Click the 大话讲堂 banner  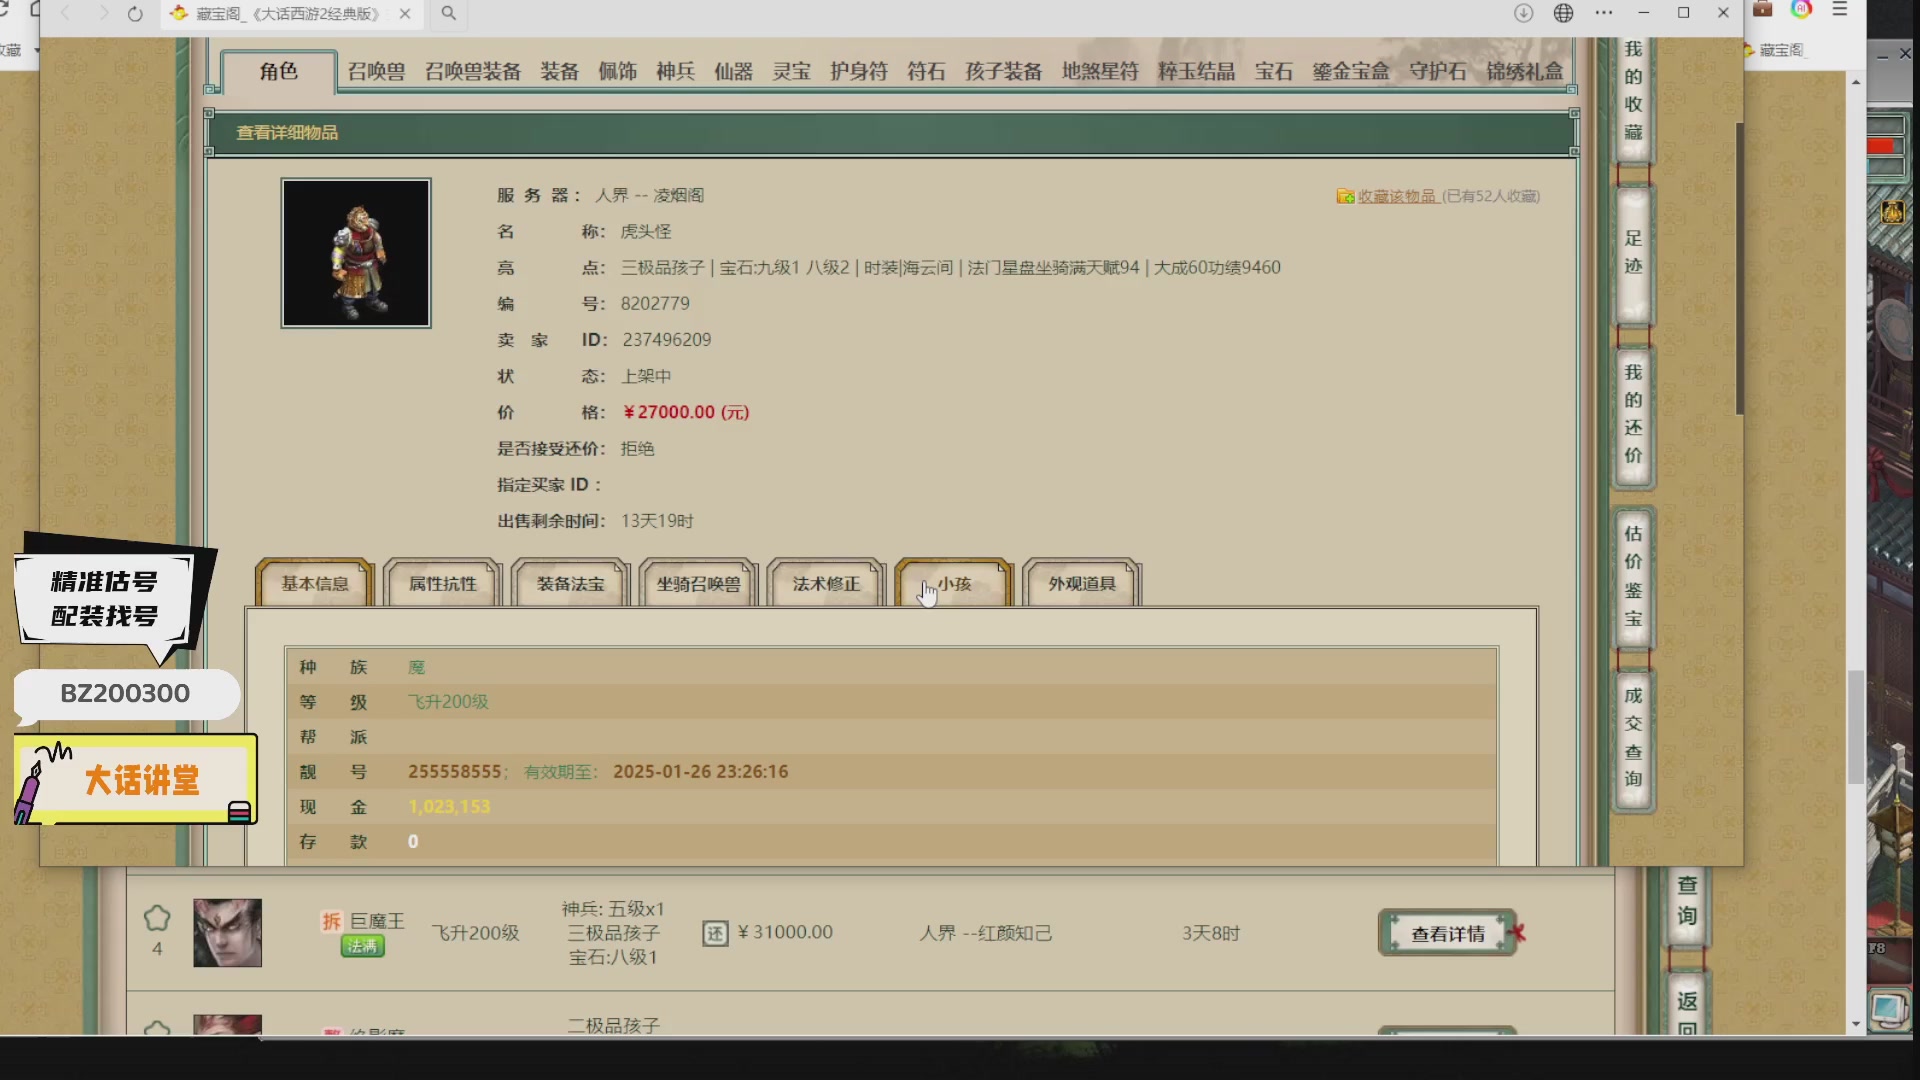pos(136,780)
